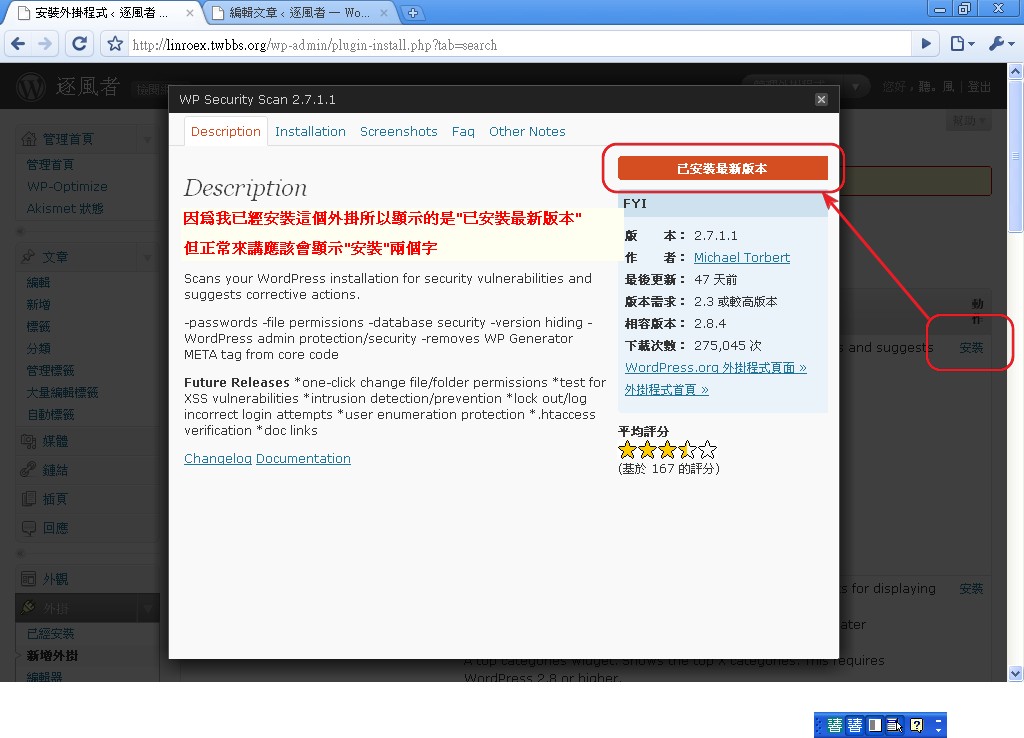
Task: Click the 管理首頁 dashboard house icon
Action: tap(29, 138)
